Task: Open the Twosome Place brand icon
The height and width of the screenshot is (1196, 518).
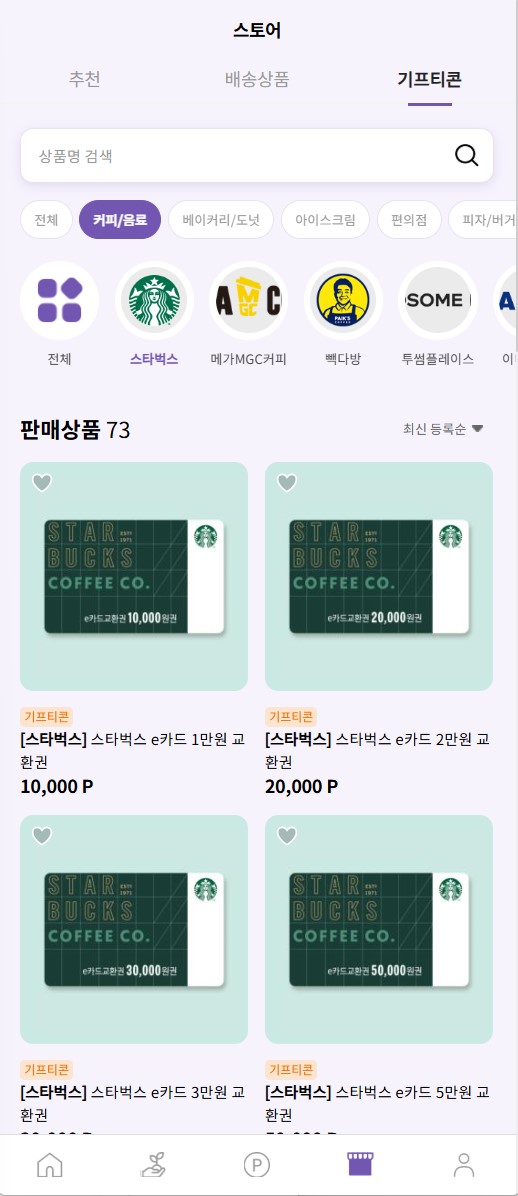Action: click(437, 301)
